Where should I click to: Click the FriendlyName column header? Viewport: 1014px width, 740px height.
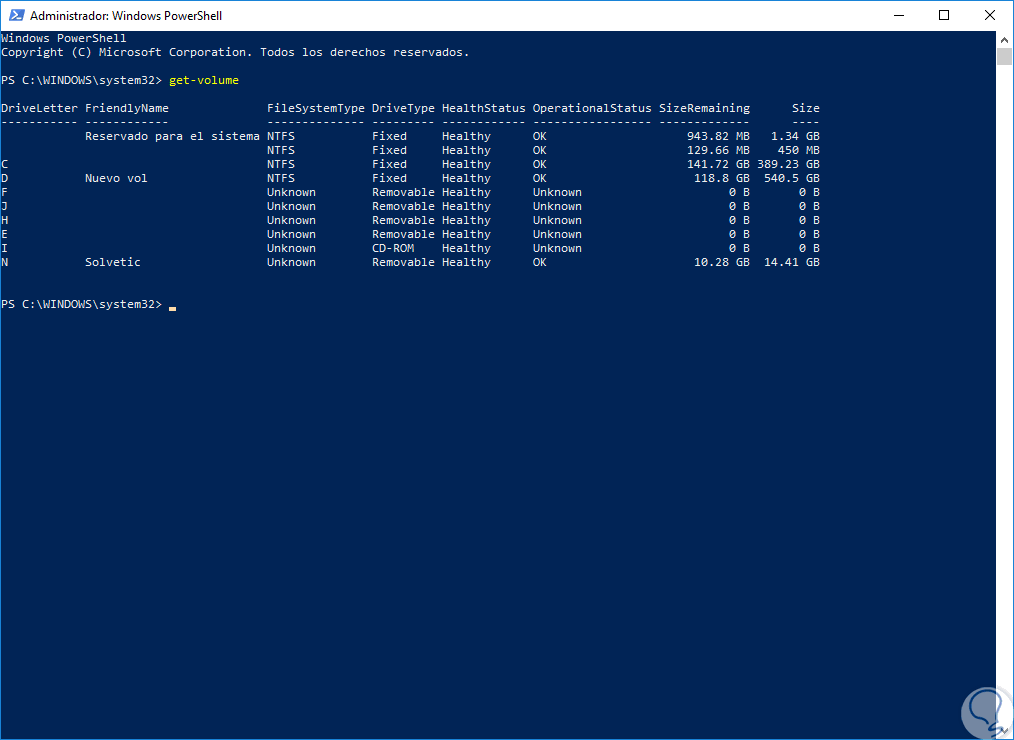[x=127, y=108]
